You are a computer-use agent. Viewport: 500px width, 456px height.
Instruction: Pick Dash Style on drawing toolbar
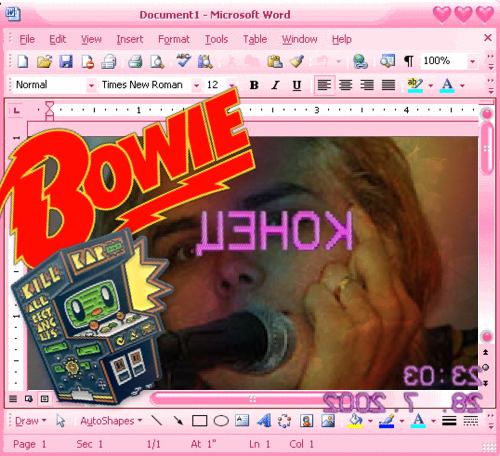tap(470, 421)
